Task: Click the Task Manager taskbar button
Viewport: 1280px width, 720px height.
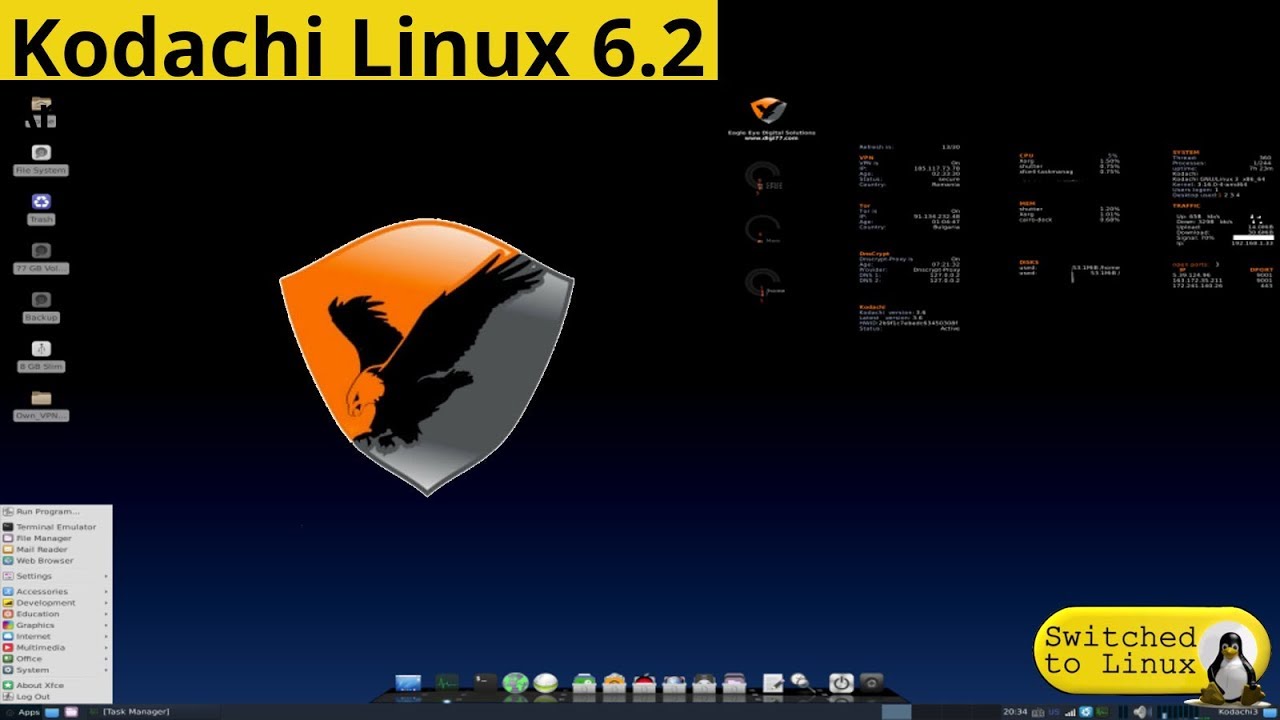Action: 130,712
